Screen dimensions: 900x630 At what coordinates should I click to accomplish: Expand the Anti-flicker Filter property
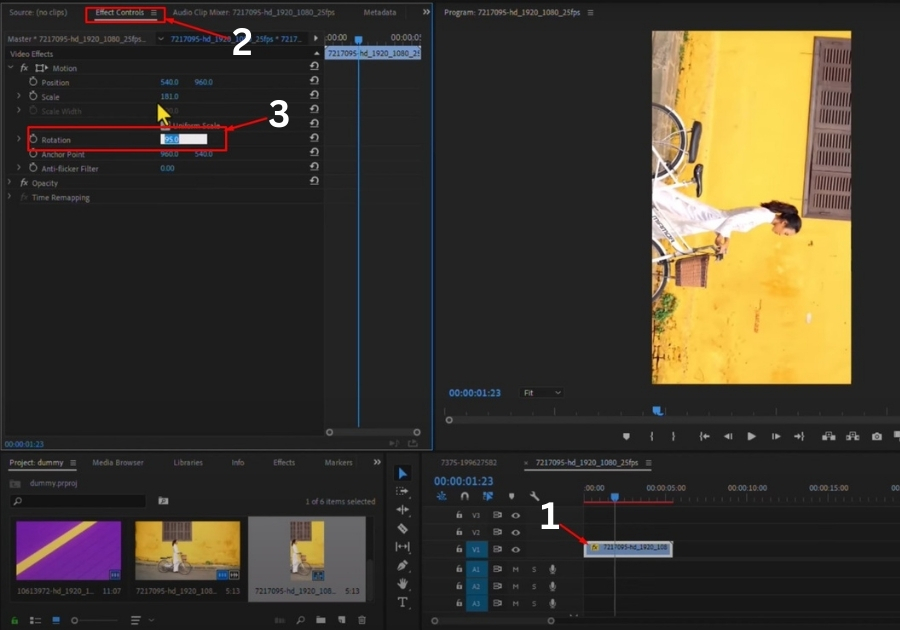click(19, 168)
